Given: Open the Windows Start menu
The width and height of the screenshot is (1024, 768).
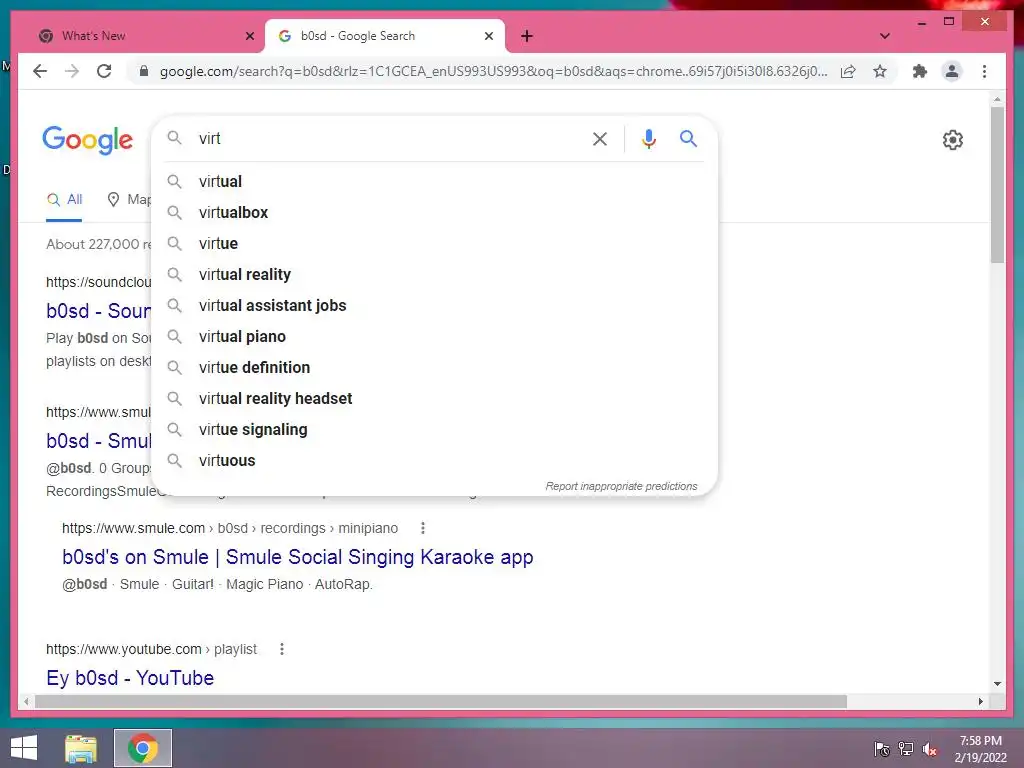Looking at the screenshot, I should pos(24,748).
